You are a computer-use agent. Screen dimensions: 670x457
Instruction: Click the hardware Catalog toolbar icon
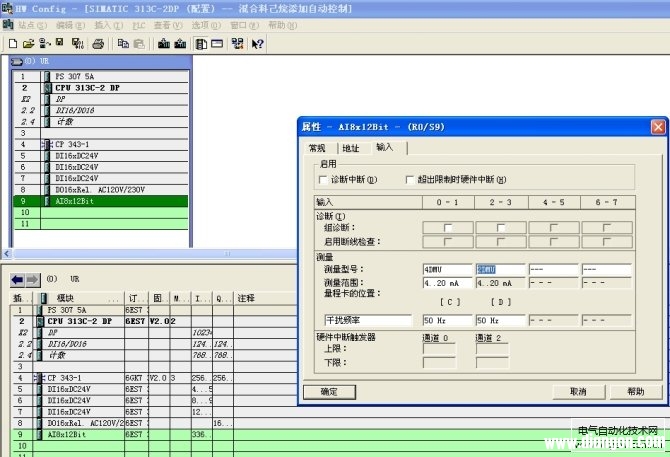(x=237, y=44)
